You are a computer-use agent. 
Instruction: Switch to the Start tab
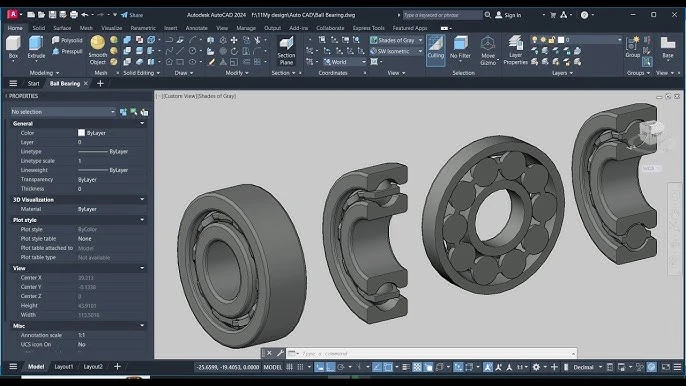tap(34, 84)
